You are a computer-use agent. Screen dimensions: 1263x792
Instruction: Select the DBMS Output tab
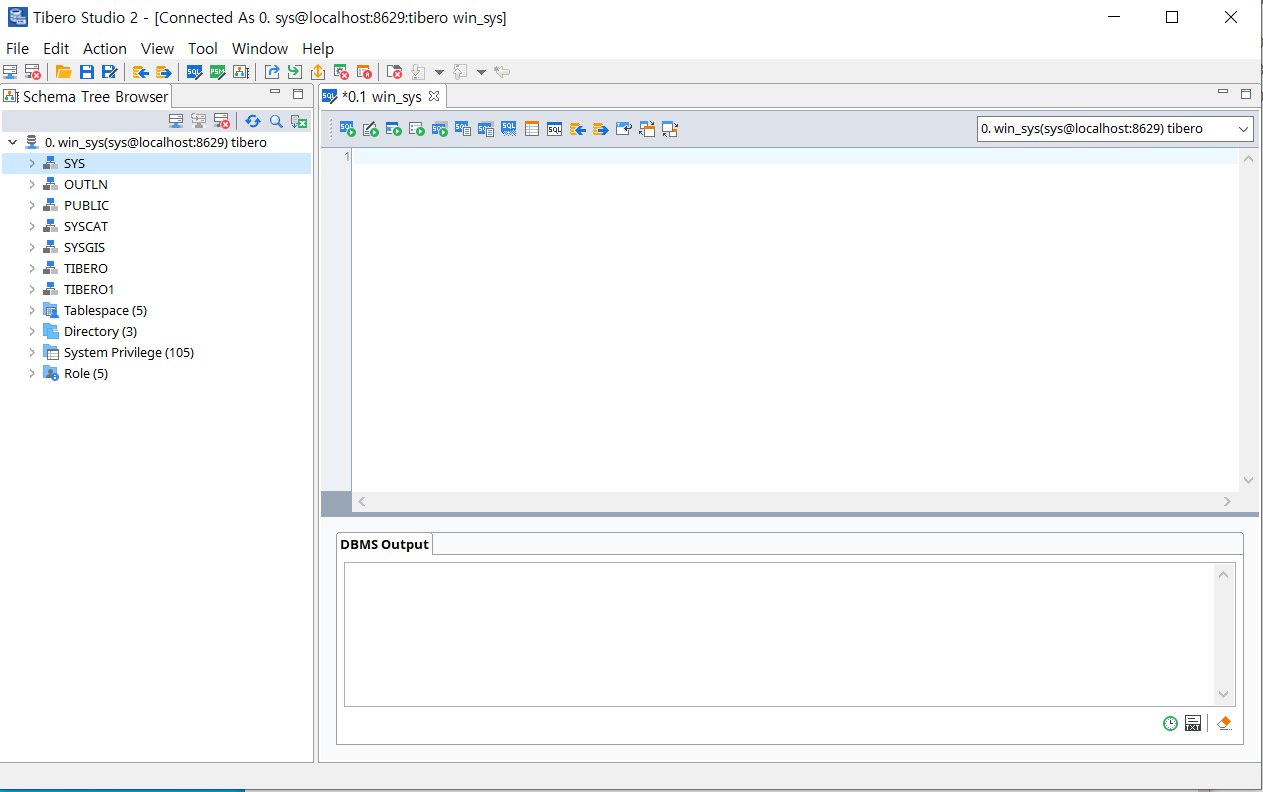click(x=384, y=544)
